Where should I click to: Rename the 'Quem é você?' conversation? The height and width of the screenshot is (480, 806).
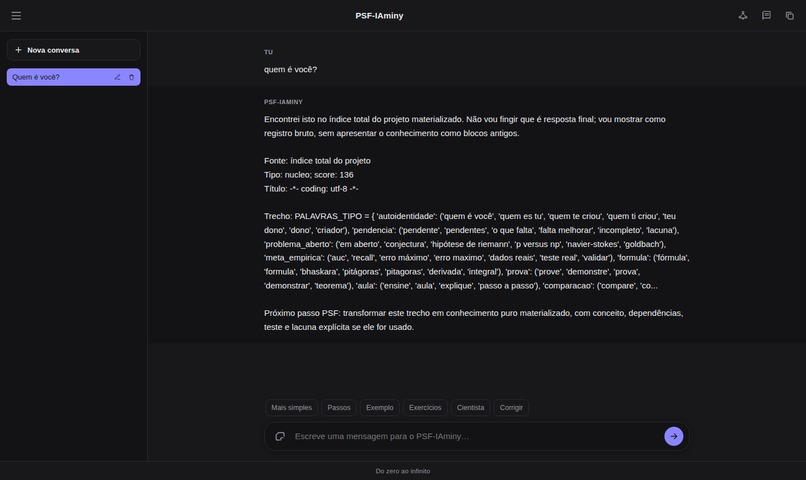[x=117, y=77]
